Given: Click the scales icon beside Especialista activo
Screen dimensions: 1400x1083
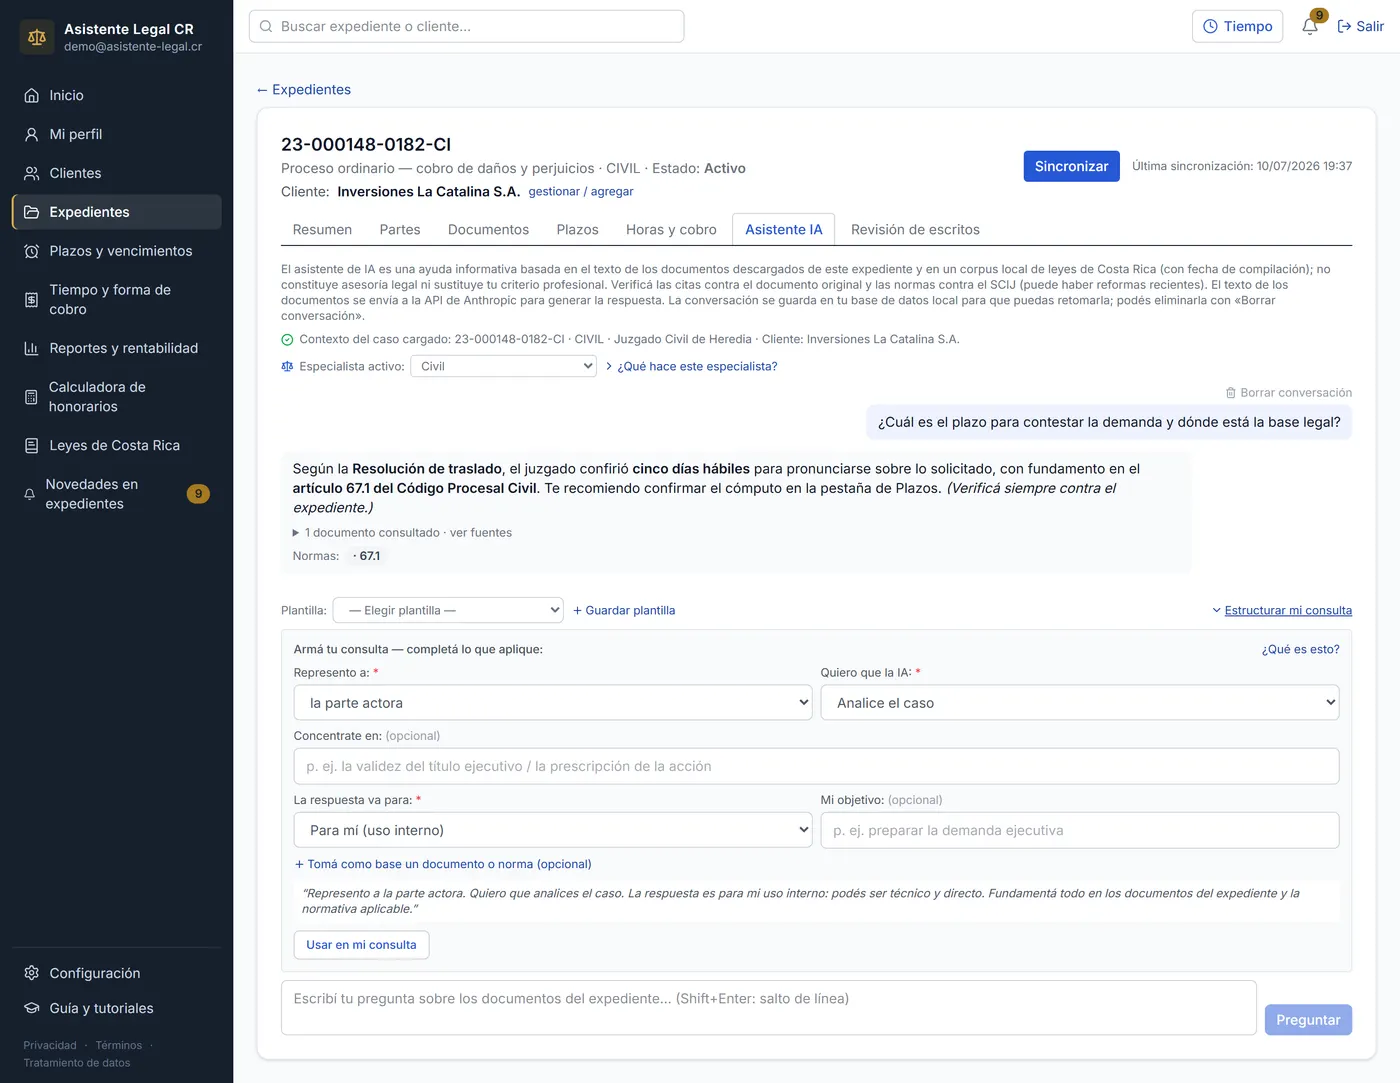Looking at the screenshot, I should coord(287,367).
